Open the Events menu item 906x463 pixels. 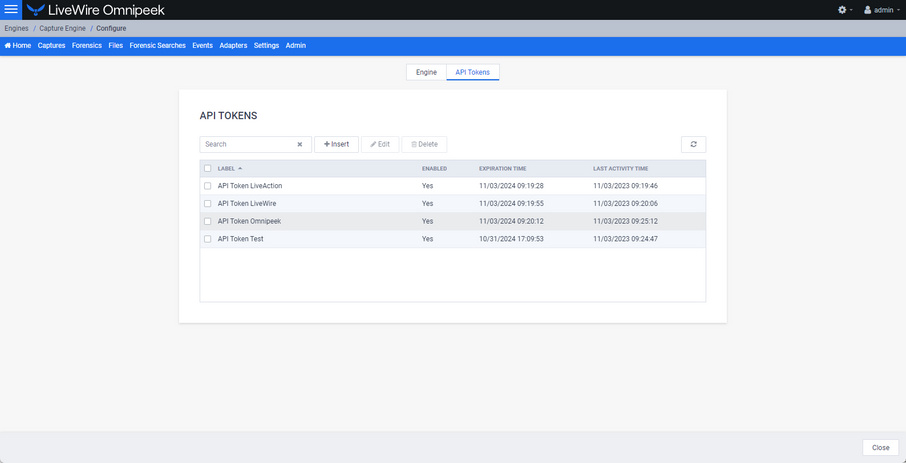tap(202, 46)
